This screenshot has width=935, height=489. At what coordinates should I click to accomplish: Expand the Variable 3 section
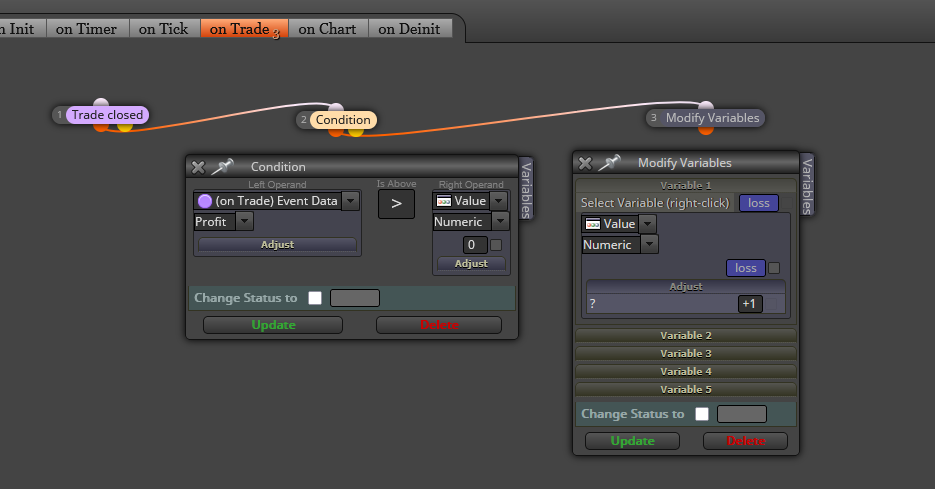(x=686, y=353)
